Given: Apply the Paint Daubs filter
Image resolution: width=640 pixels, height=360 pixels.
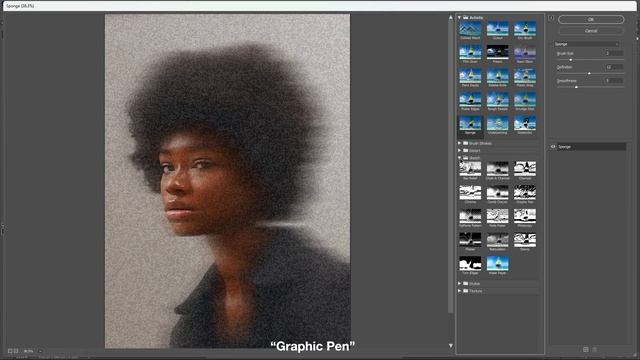Looking at the screenshot, I should 470,77.
